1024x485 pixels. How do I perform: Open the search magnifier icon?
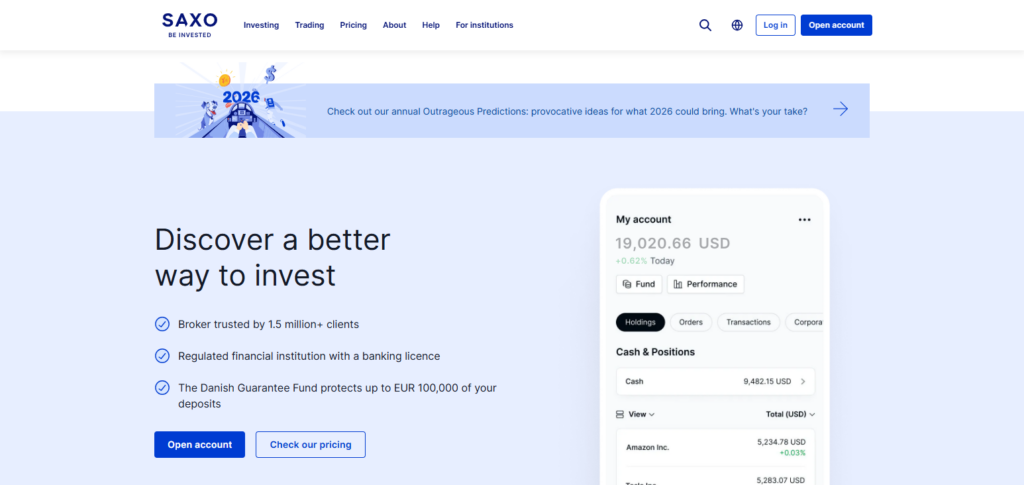coord(705,25)
